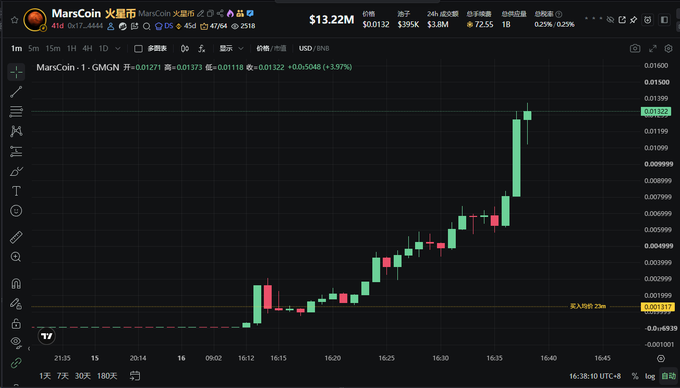Switch to 1H timeframe
The width and height of the screenshot is (680, 388).
72,49
